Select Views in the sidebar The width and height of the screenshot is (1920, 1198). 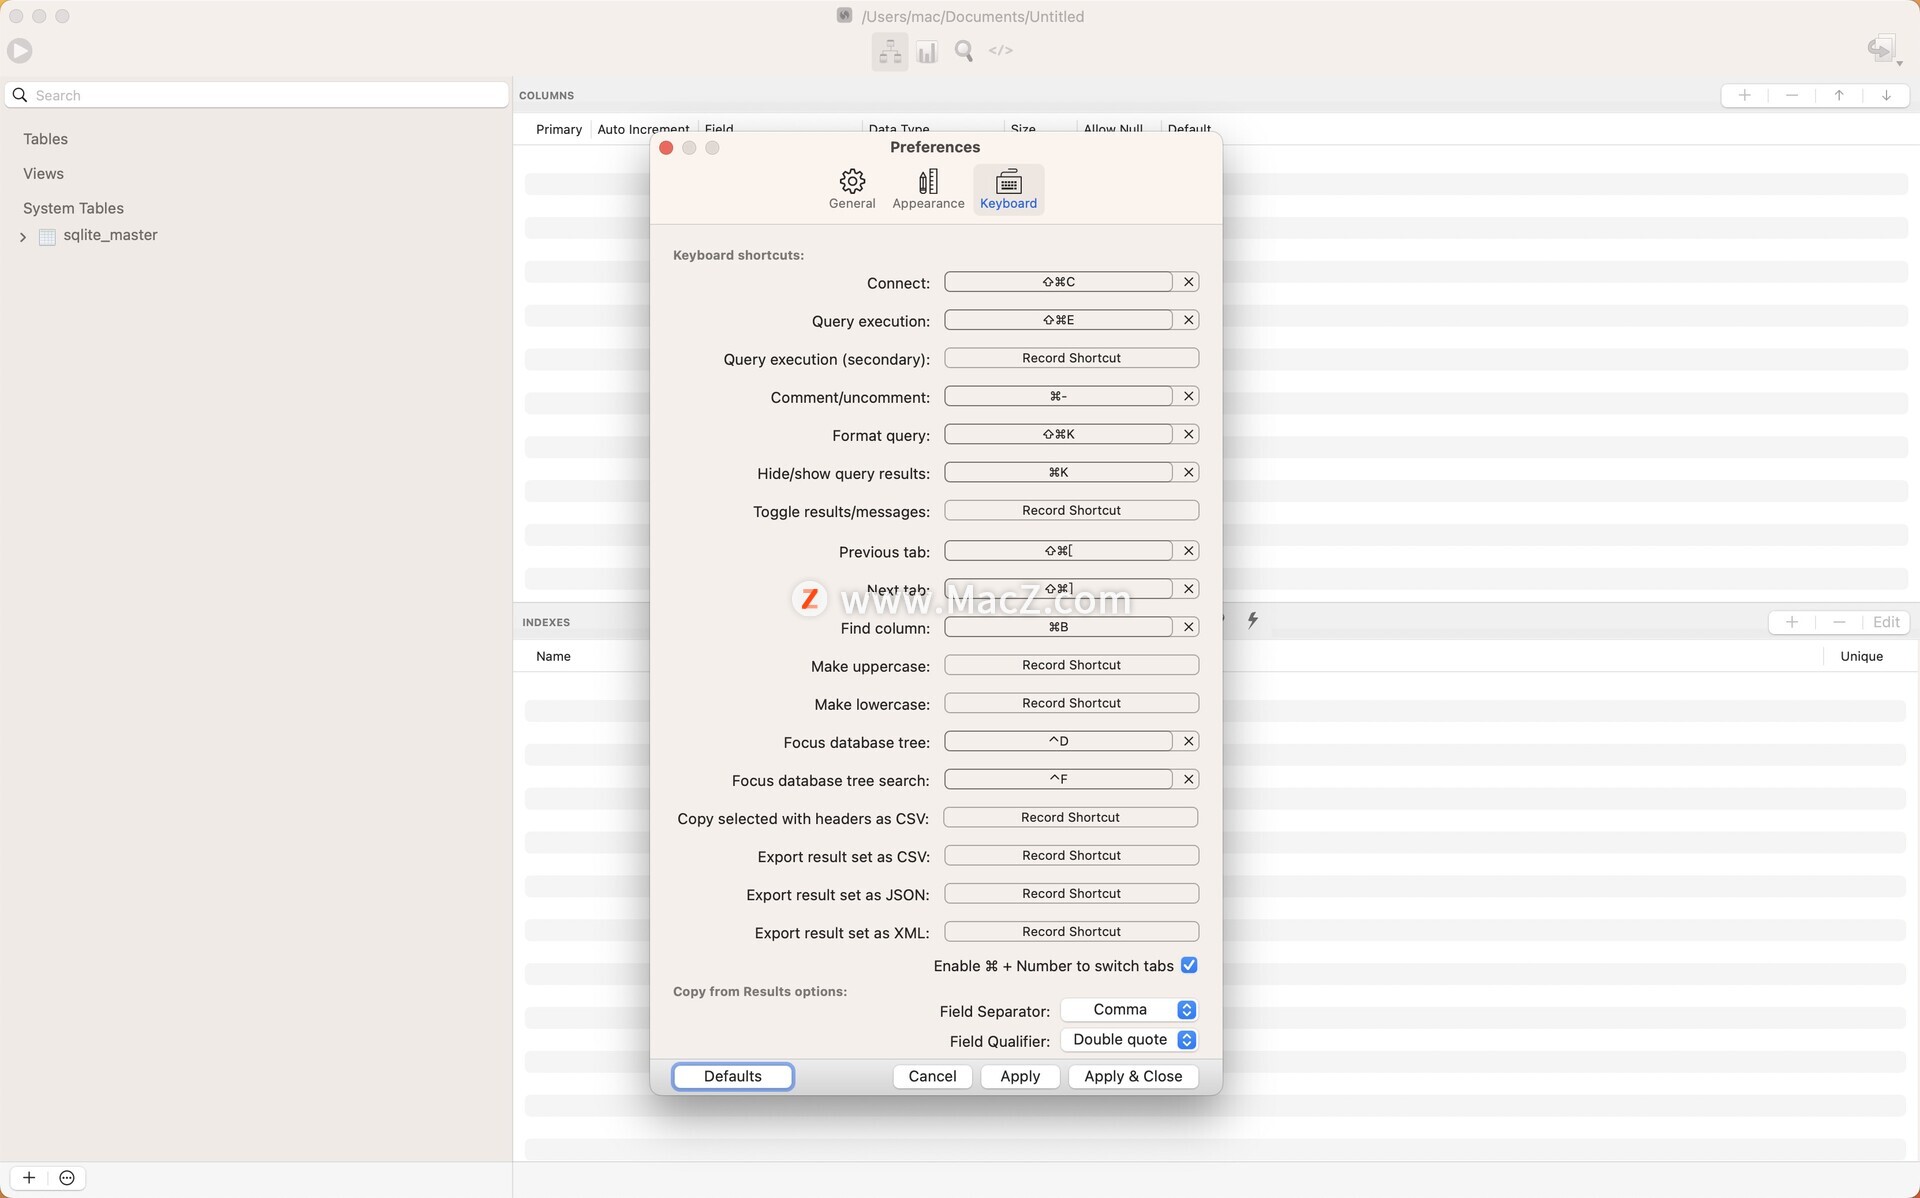[43, 174]
